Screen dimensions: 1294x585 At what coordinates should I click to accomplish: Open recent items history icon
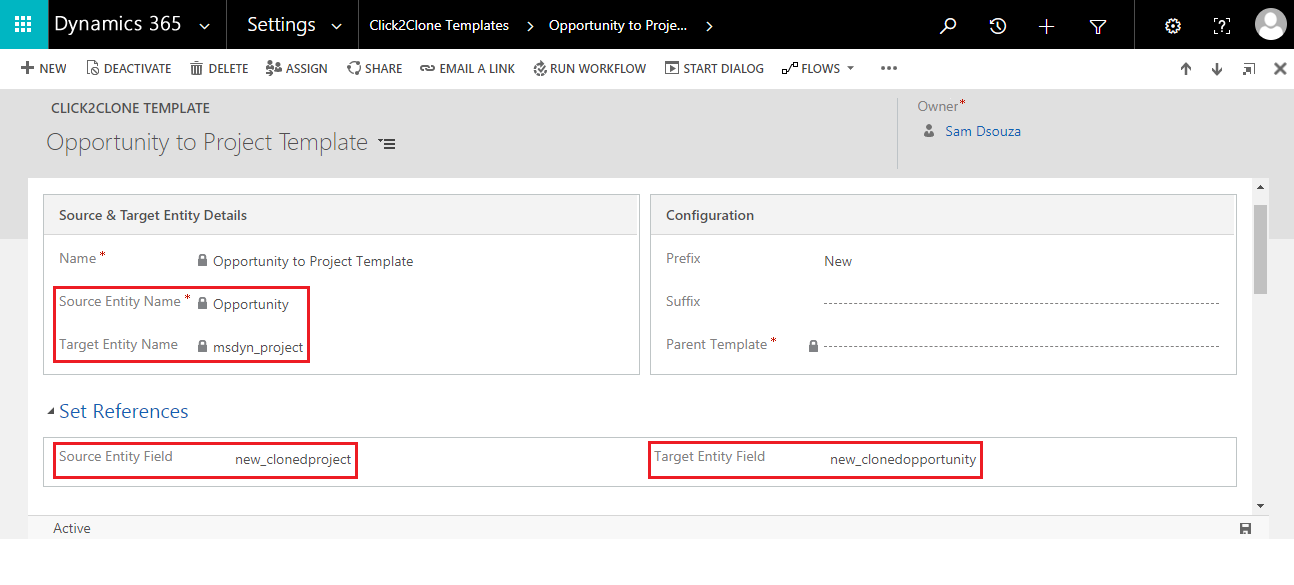point(998,26)
